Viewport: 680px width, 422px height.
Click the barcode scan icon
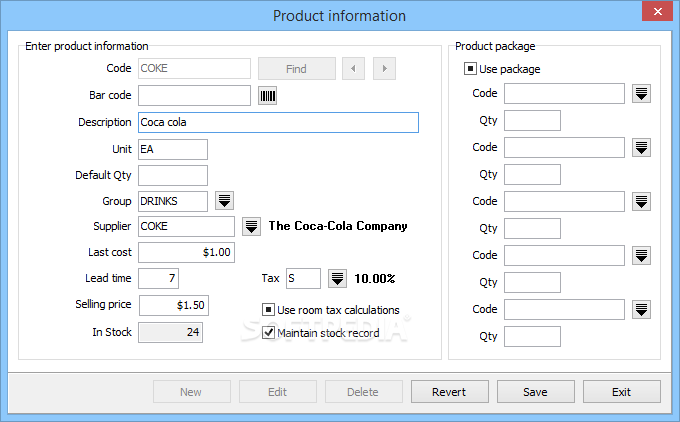[x=268, y=96]
